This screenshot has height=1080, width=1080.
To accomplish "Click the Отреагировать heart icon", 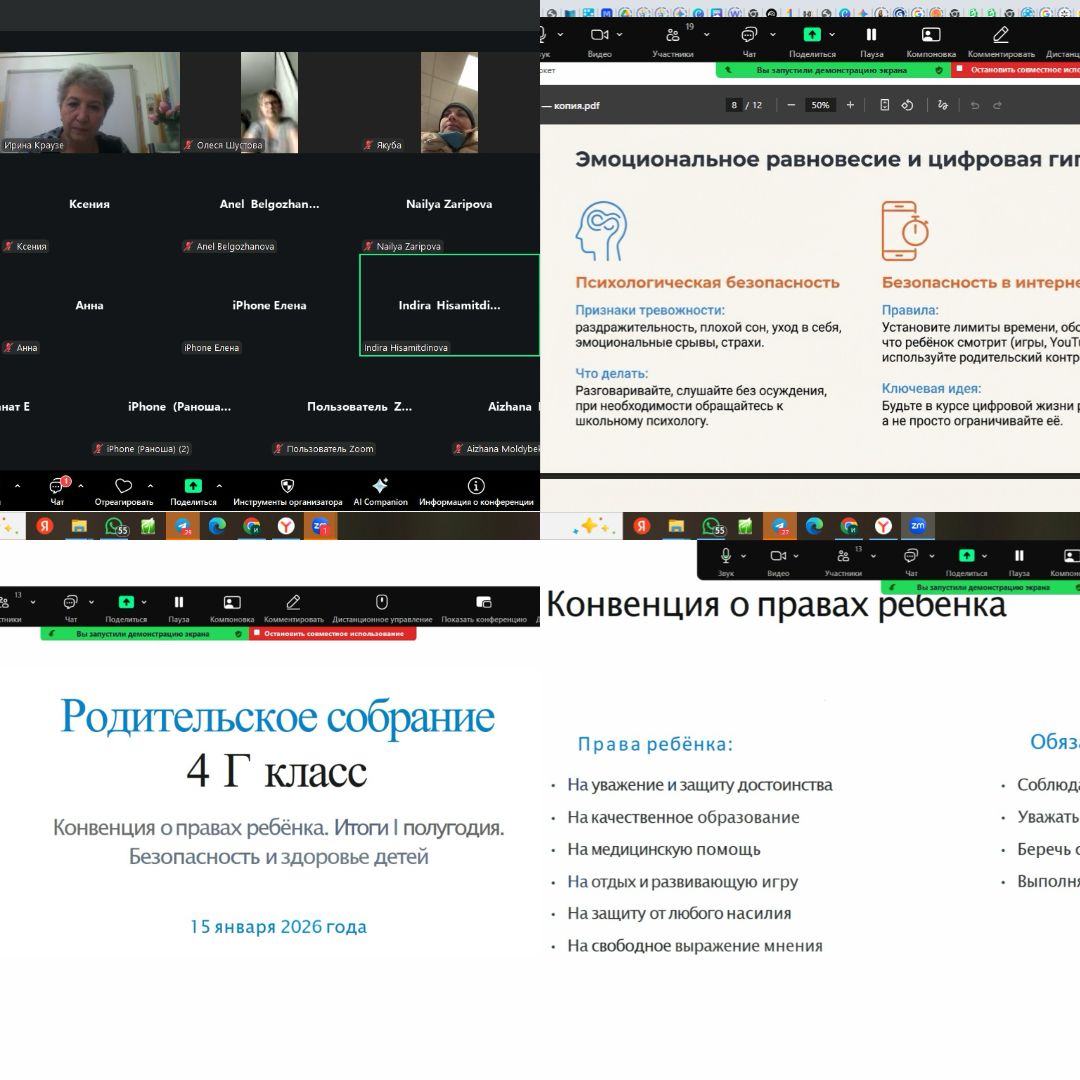I will 124,486.
